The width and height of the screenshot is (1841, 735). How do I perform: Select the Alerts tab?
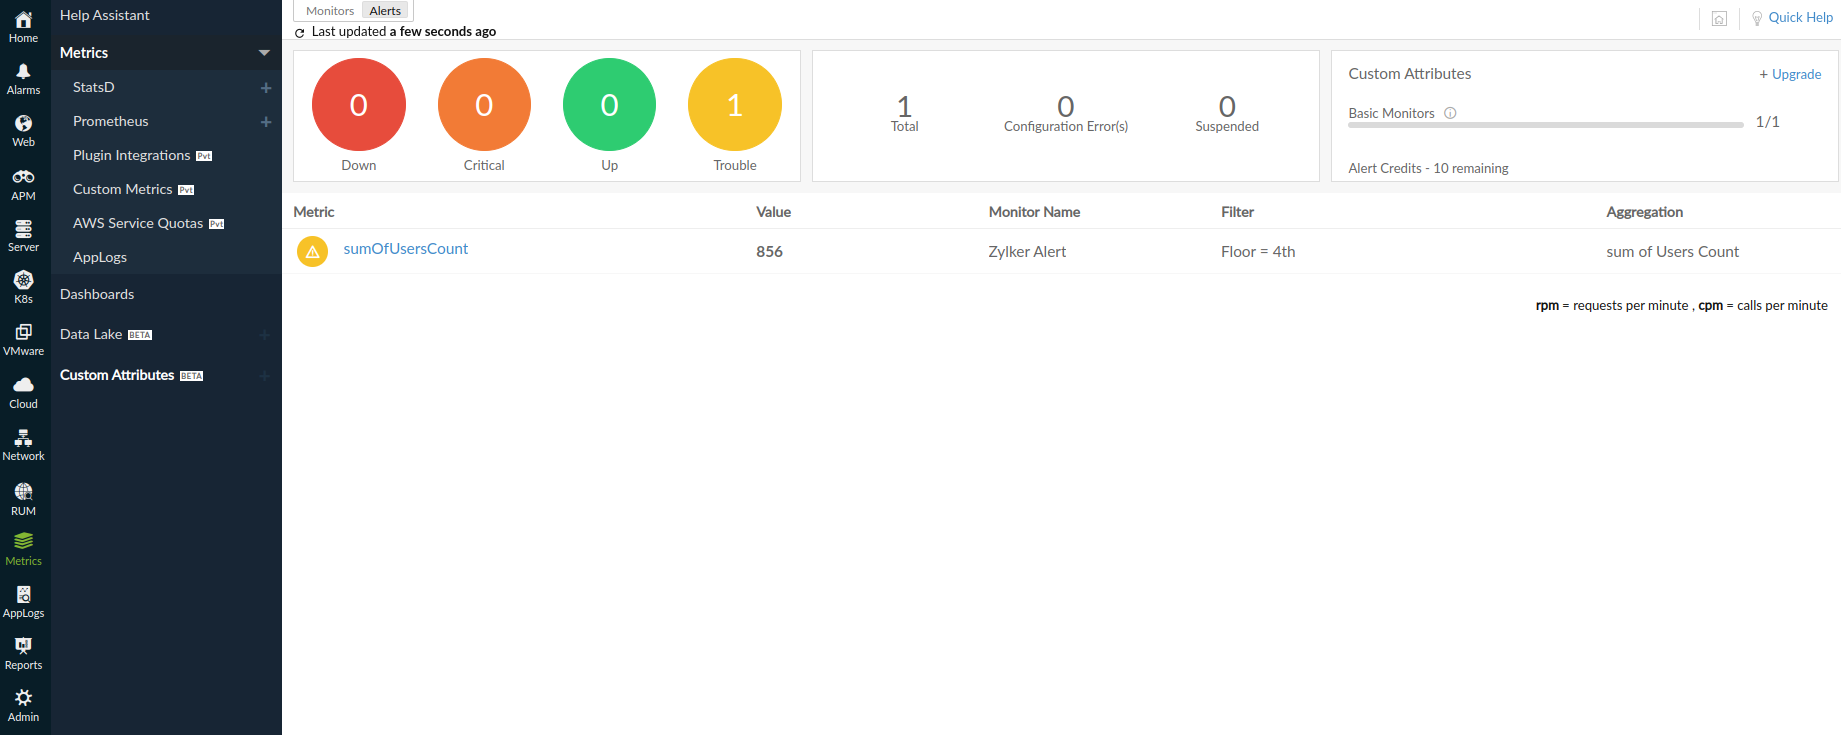(x=385, y=11)
